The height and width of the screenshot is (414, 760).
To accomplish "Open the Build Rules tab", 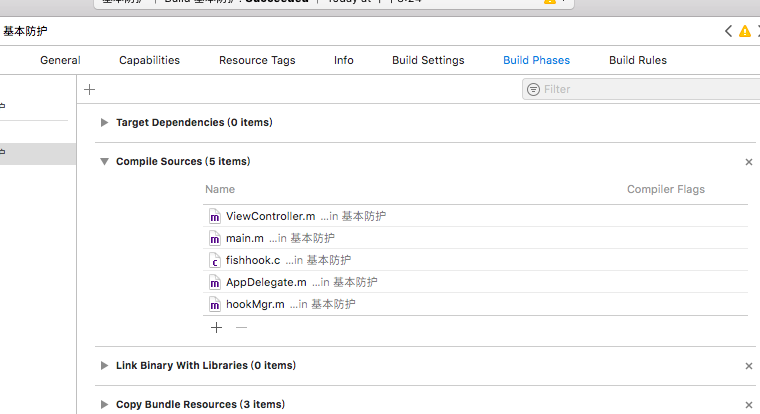I will (637, 60).
